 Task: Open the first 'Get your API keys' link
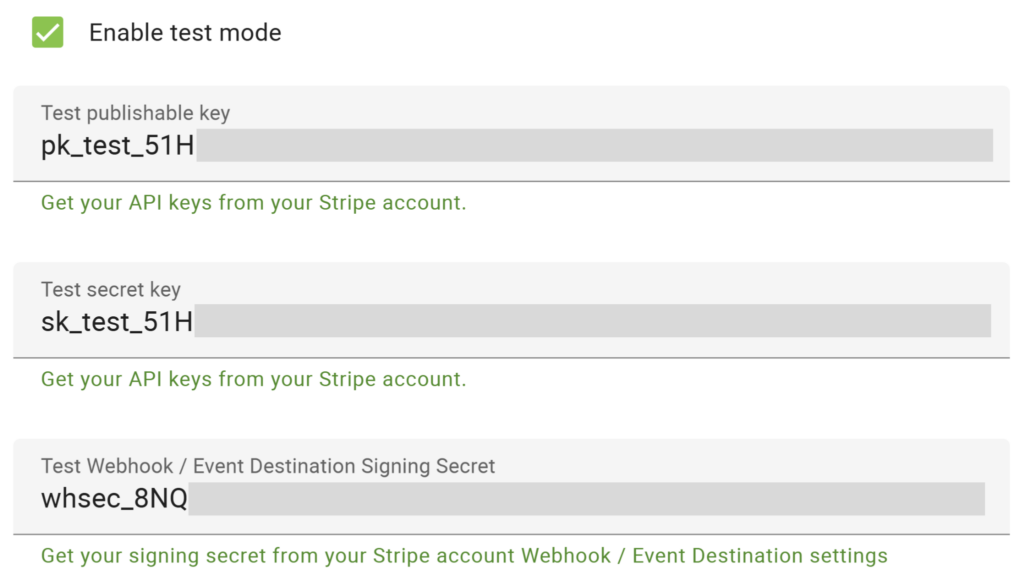coord(253,202)
